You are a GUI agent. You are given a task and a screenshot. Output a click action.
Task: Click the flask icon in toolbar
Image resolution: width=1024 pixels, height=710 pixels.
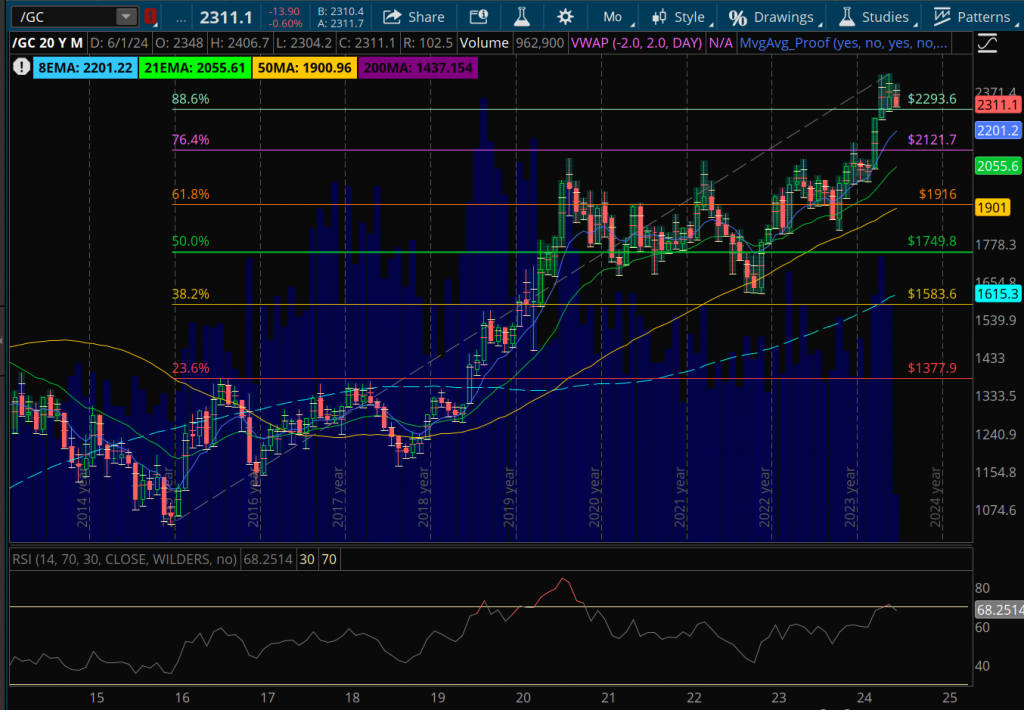[522, 16]
